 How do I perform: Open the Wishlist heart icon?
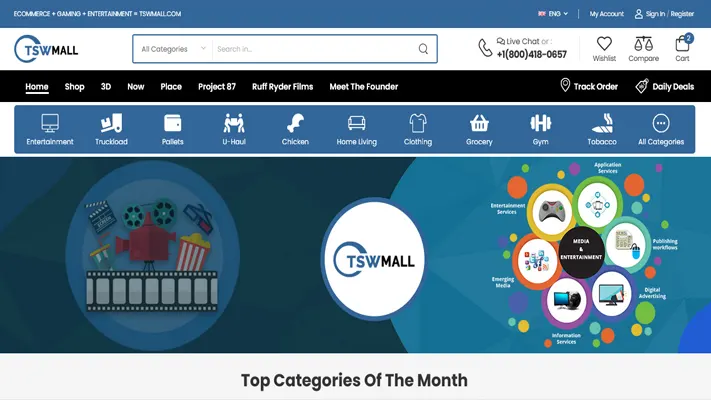[604, 44]
